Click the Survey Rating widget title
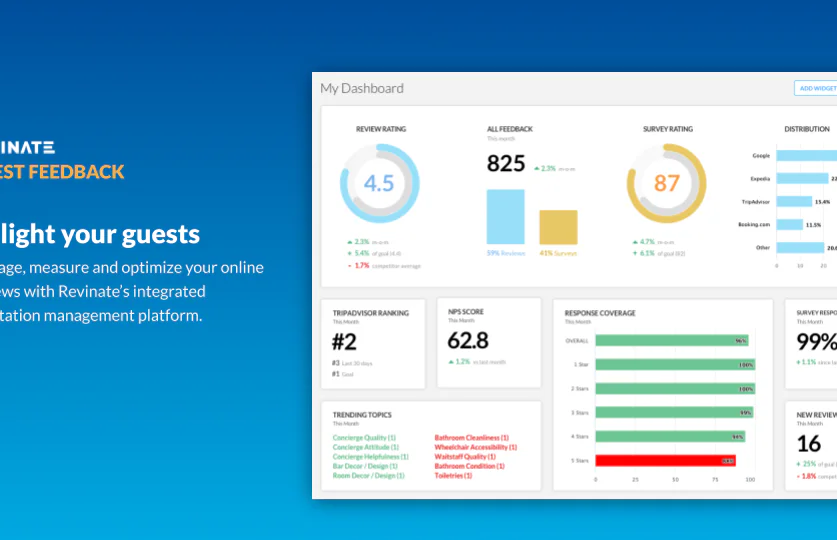 coord(668,129)
